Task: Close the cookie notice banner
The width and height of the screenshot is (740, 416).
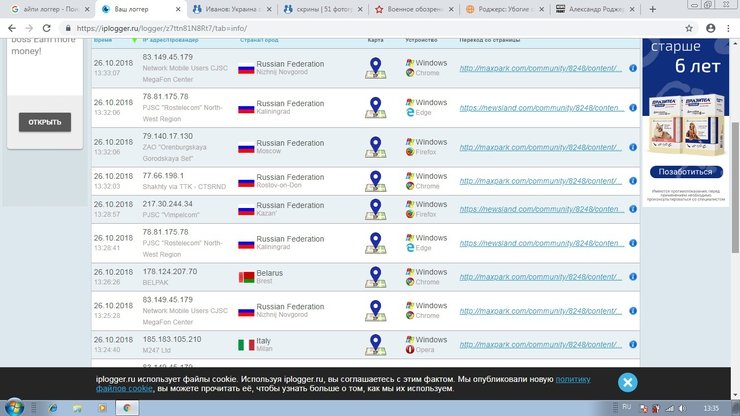Action: (627, 382)
